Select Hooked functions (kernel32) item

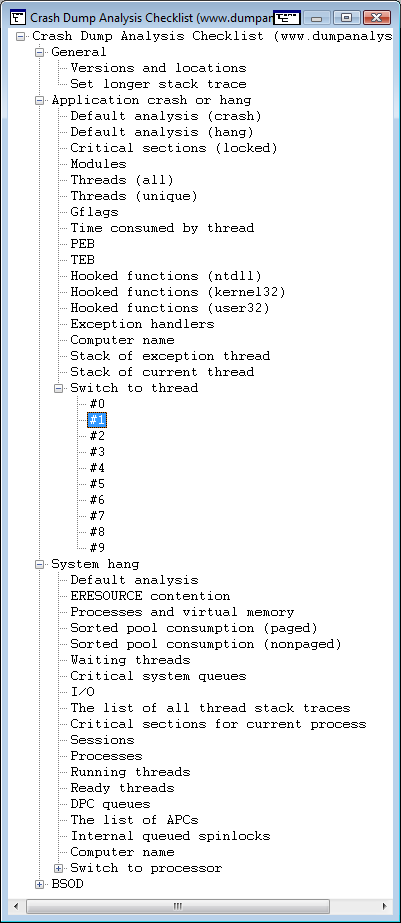(x=178, y=292)
